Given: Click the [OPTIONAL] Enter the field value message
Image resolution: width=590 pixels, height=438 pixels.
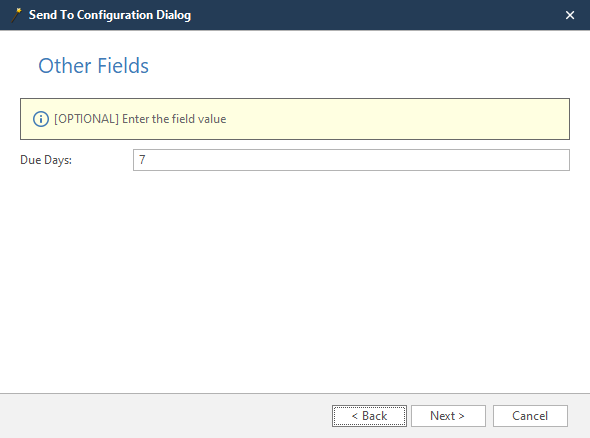Looking at the screenshot, I should pyautogui.click(x=140, y=119).
